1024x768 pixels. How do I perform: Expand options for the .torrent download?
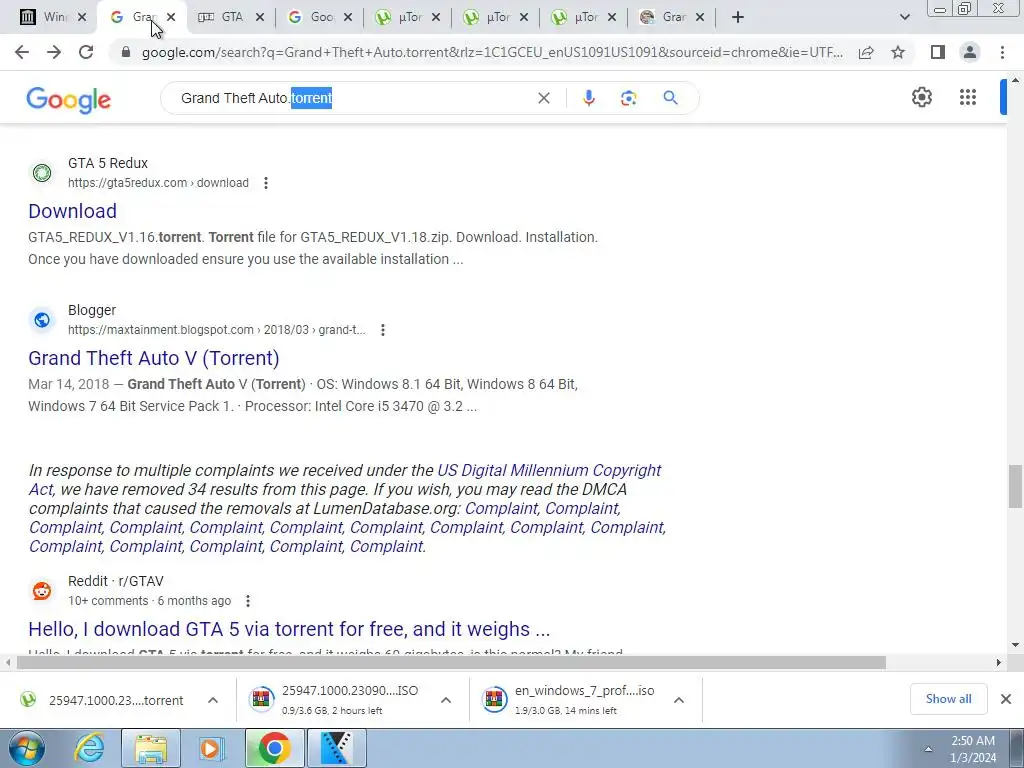coord(213,700)
